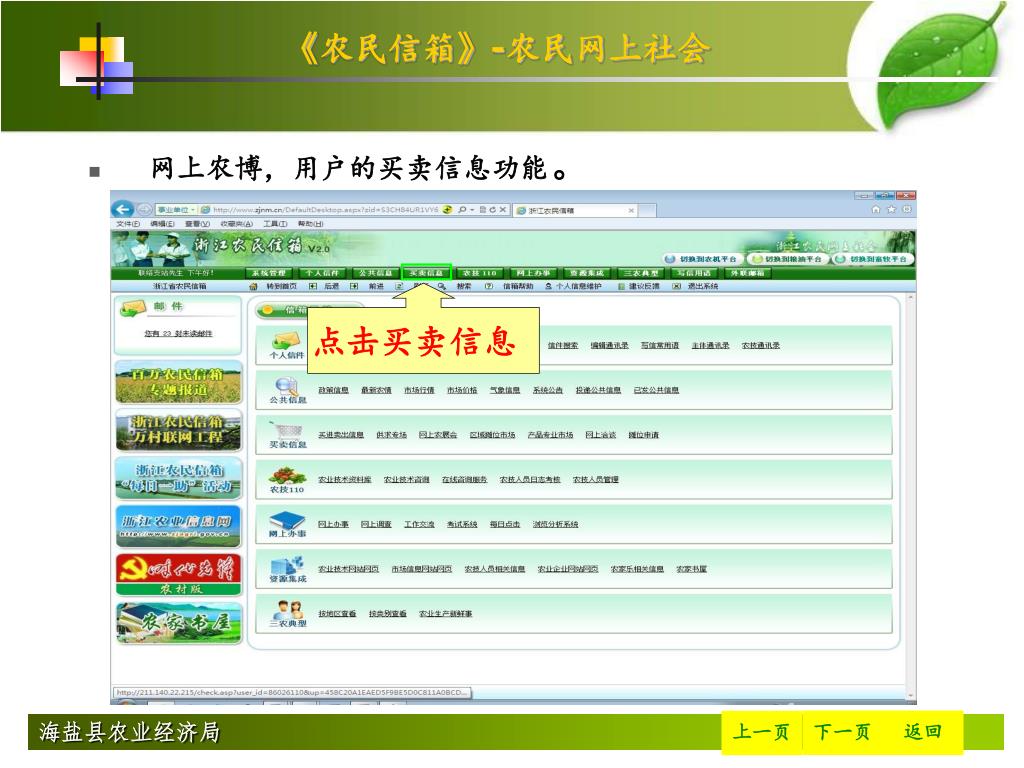This screenshot has height=768, width=1024.
Task: Open the 网上农展会 link
Action: tap(438, 435)
